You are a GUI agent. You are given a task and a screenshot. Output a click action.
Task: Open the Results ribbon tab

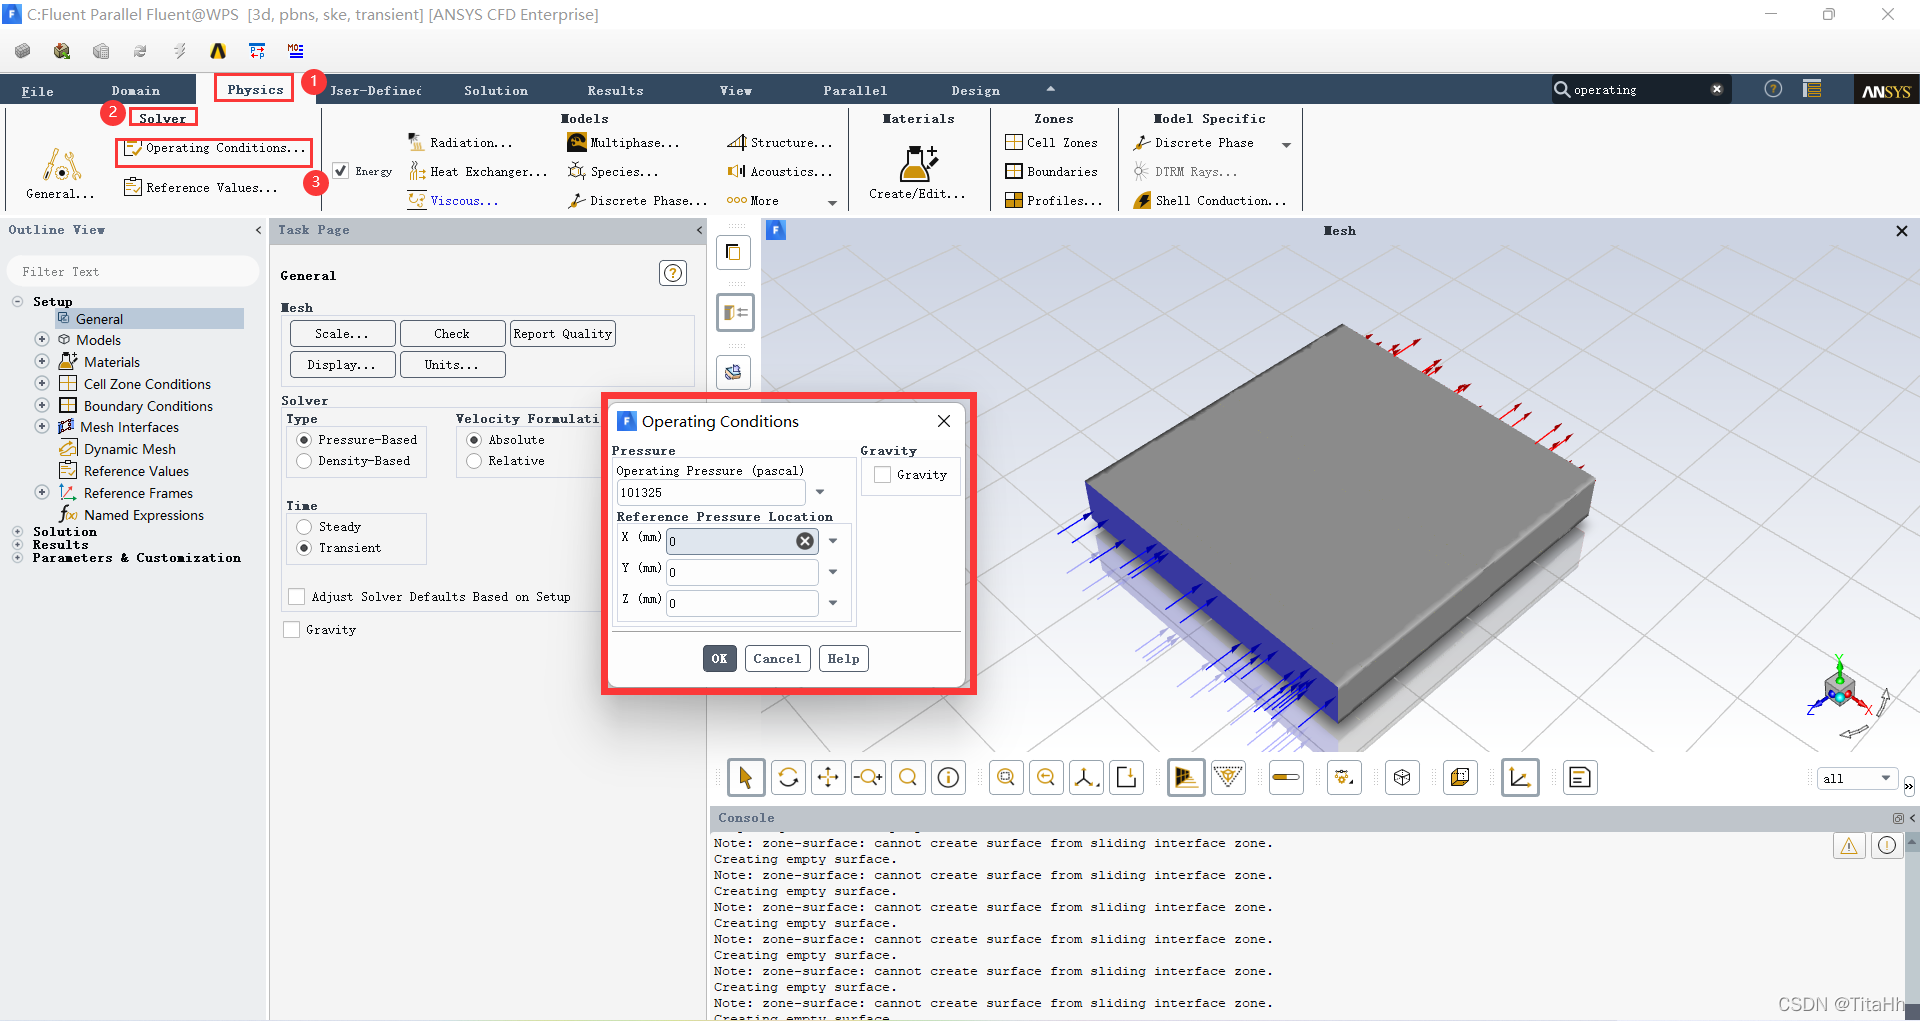[615, 91]
